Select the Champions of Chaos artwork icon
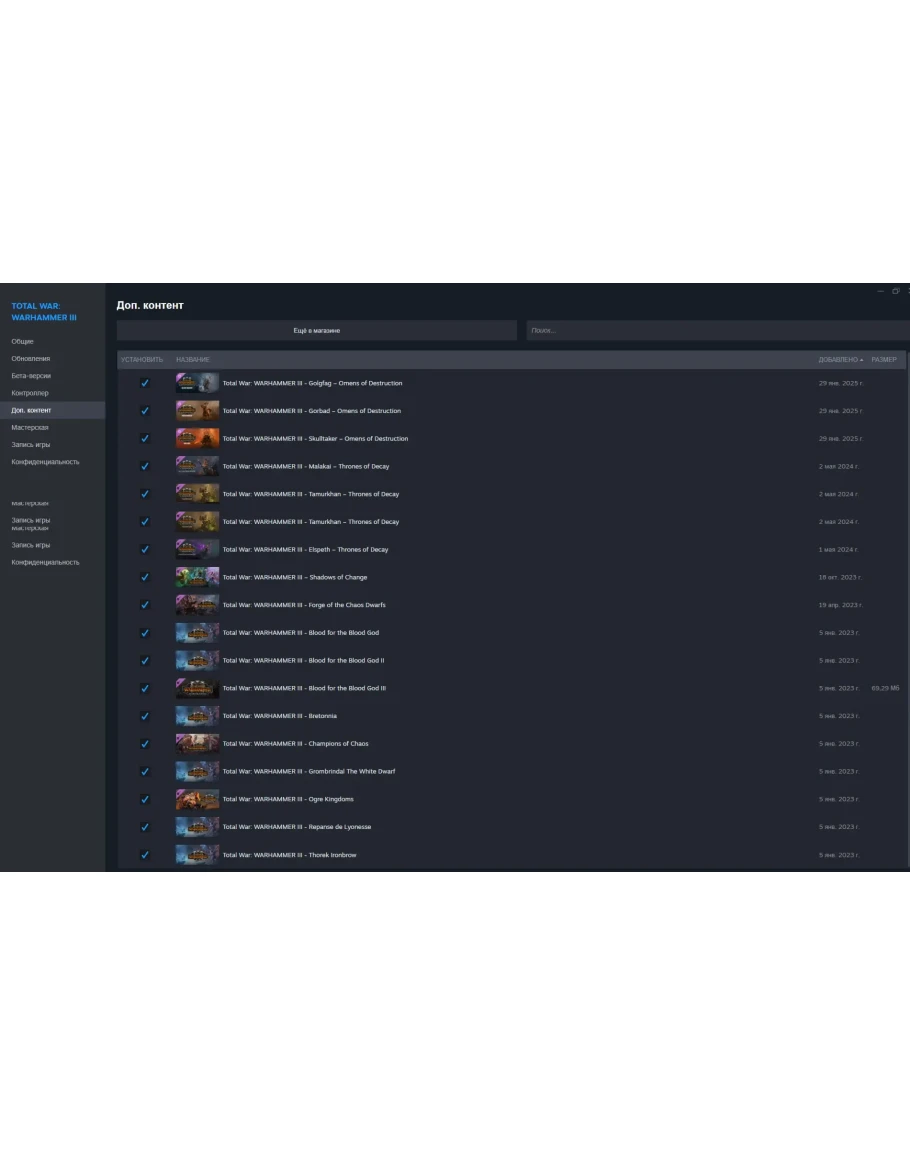This screenshot has height=1155, width=910. [197, 744]
